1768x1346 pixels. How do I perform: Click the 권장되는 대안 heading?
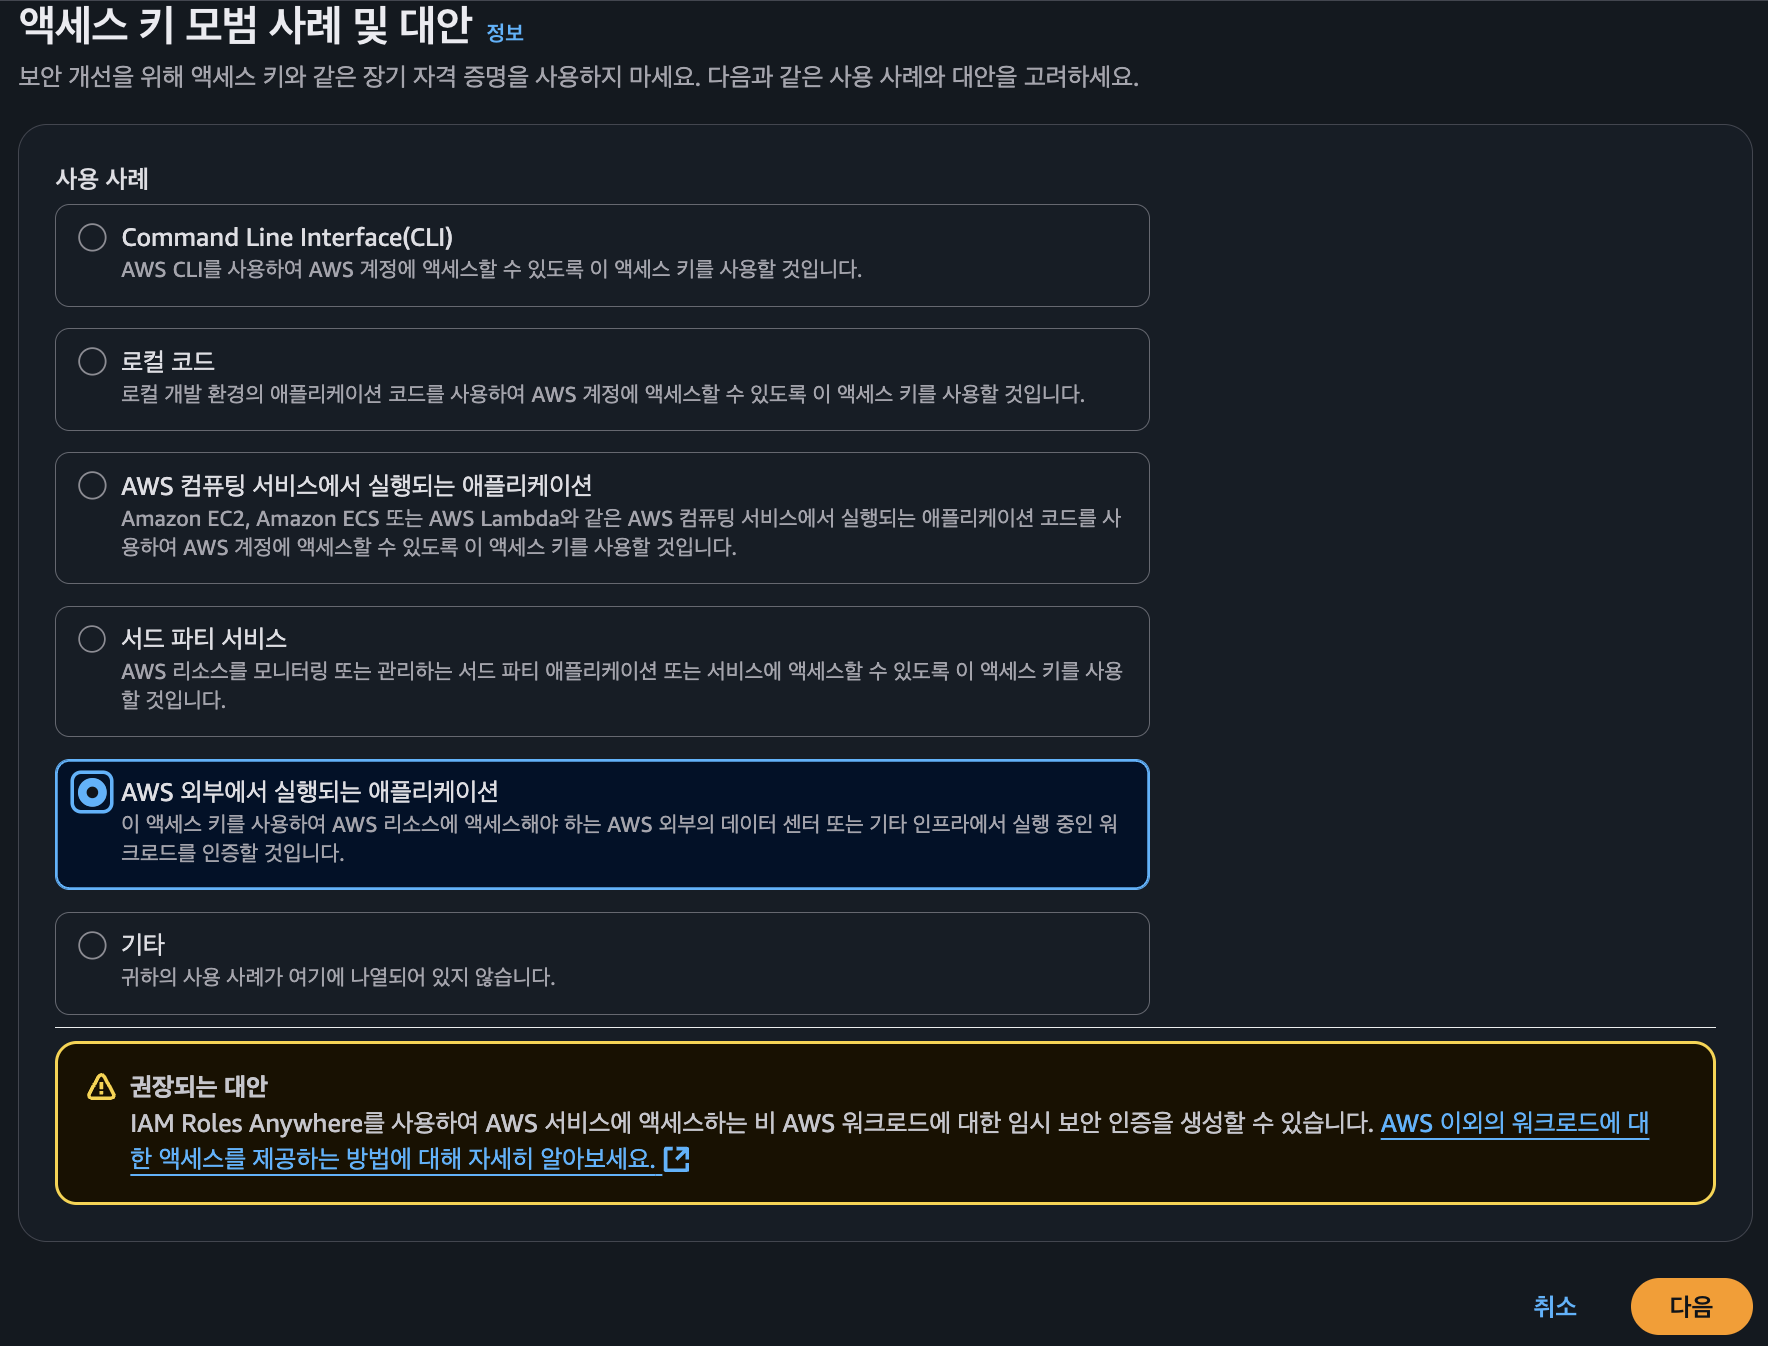click(199, 1086)
